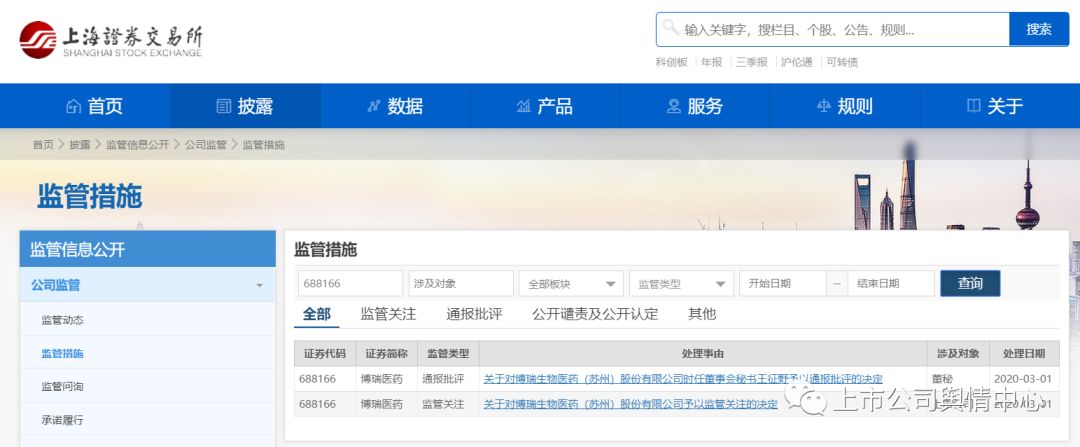Click the document icon beside 披露

[223, 106]
